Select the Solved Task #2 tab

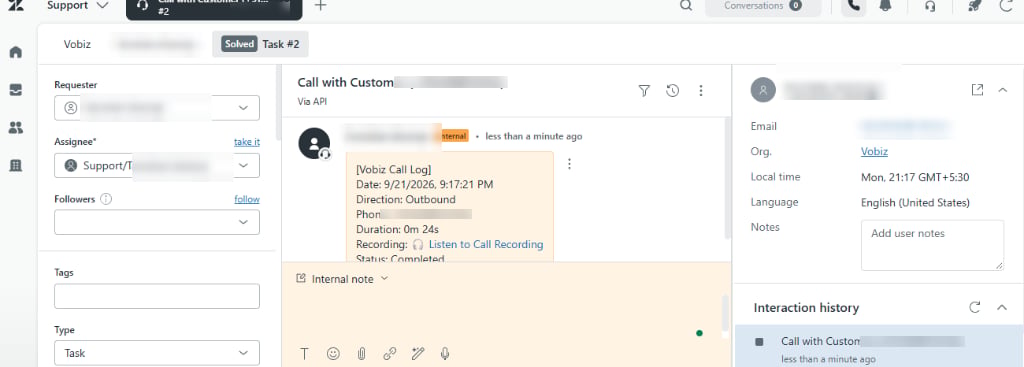tap(260, 44)
